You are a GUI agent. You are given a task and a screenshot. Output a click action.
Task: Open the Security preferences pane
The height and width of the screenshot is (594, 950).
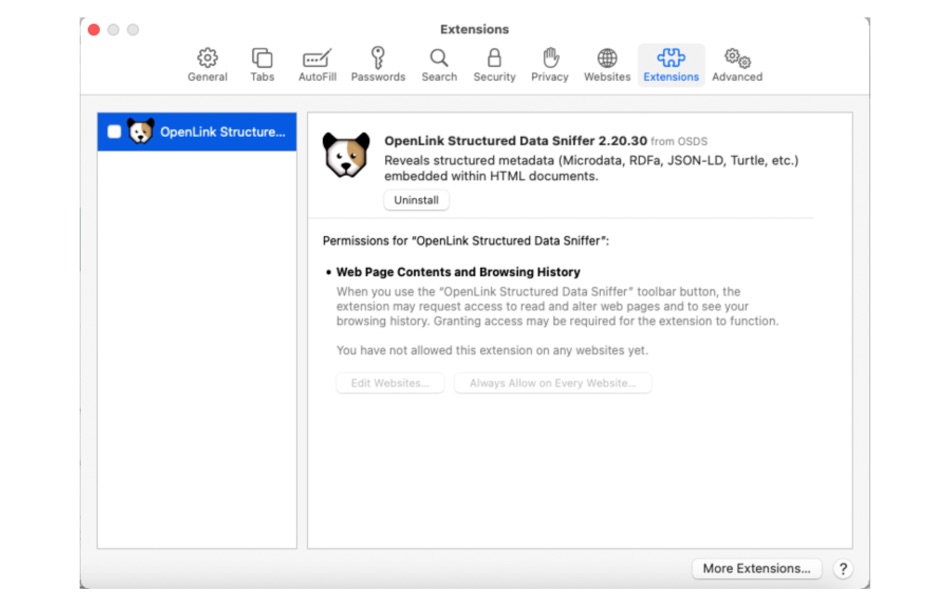pyautogui.click(x=494, y=65)
